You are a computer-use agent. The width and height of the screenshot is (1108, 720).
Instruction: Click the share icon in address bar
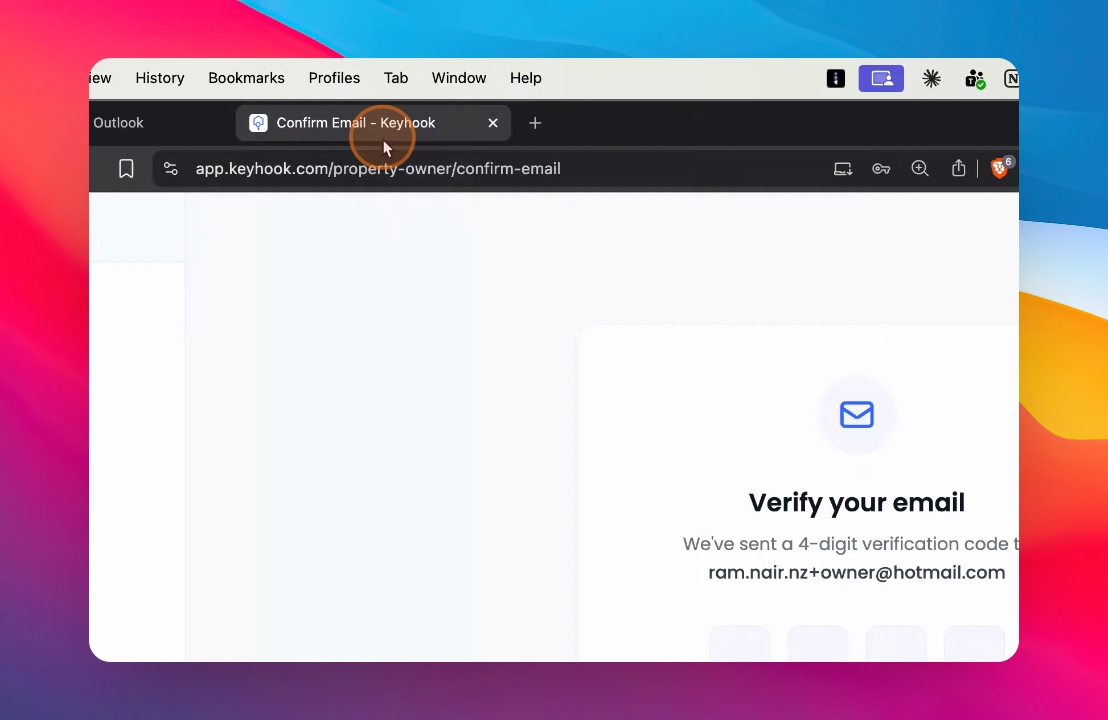pos(958,168)
